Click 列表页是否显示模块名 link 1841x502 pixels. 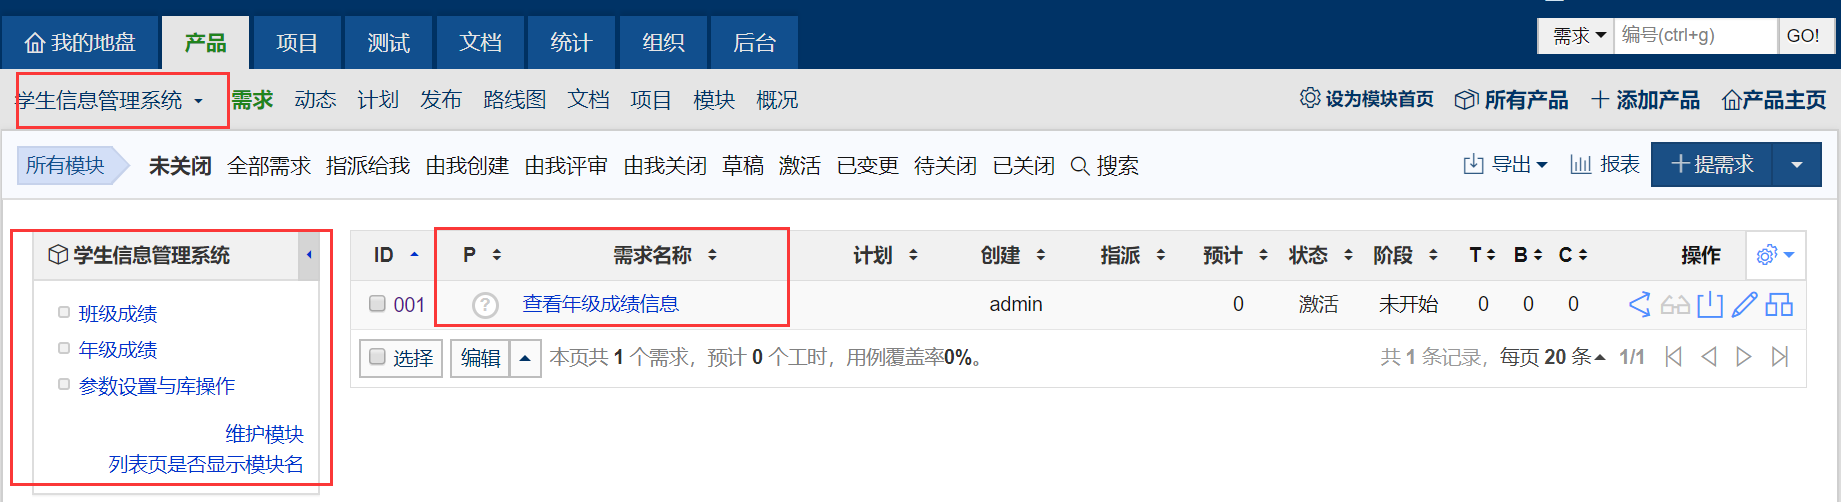[206, 464]
